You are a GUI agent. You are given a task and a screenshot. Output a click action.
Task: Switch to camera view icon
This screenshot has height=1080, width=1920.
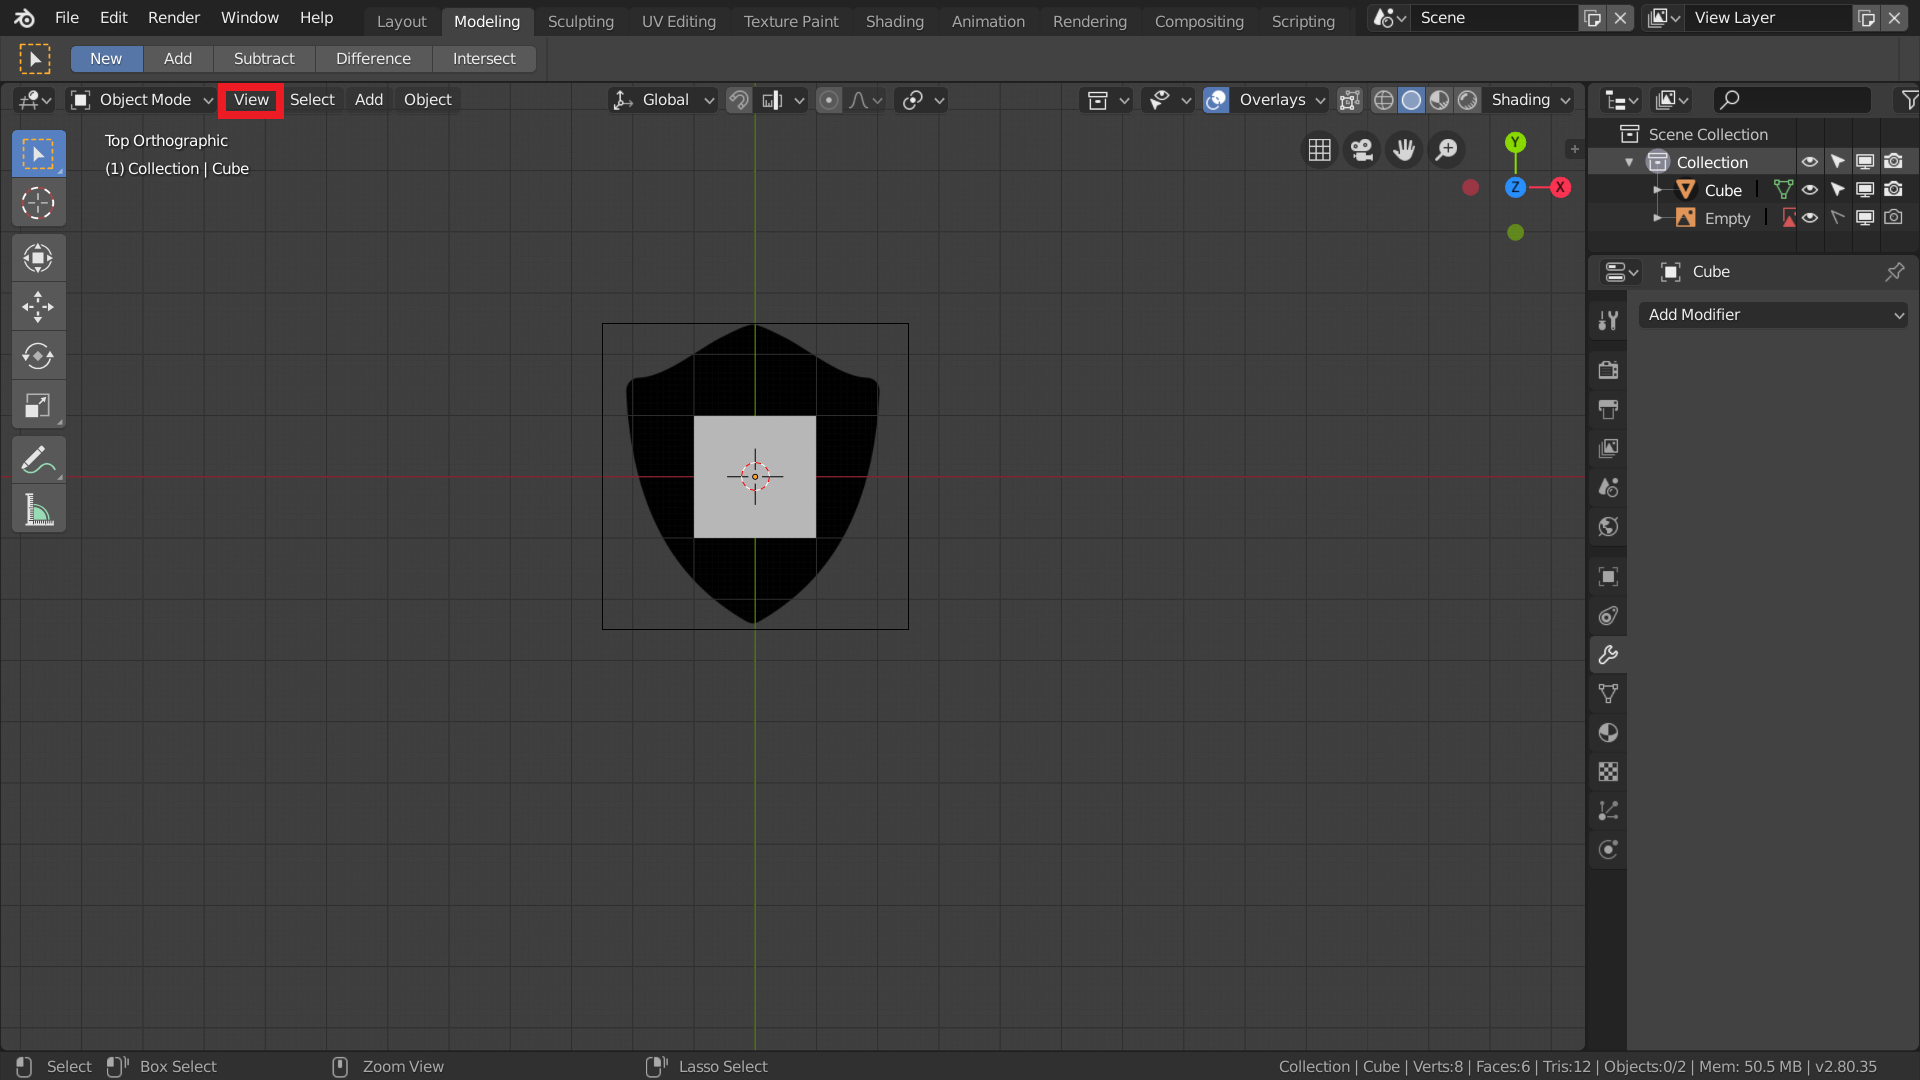[1362, 150]
